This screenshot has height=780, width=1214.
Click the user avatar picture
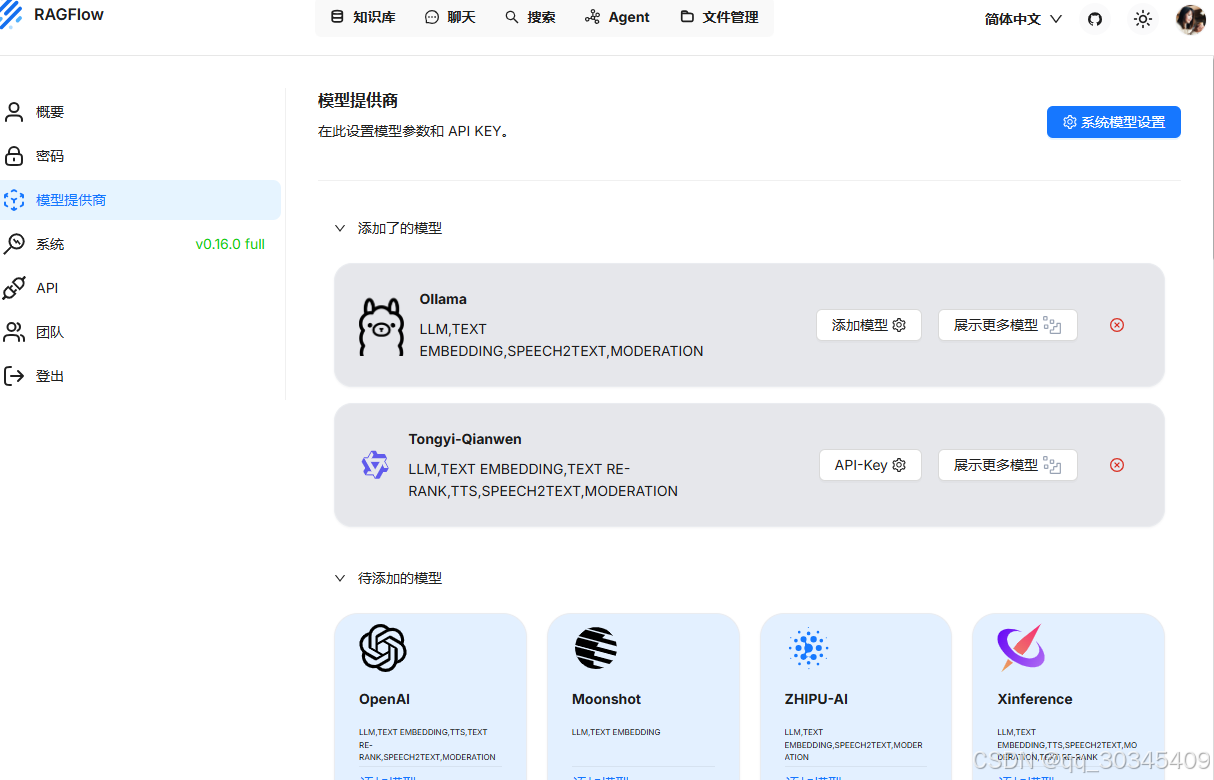[x=1191, y=19]
